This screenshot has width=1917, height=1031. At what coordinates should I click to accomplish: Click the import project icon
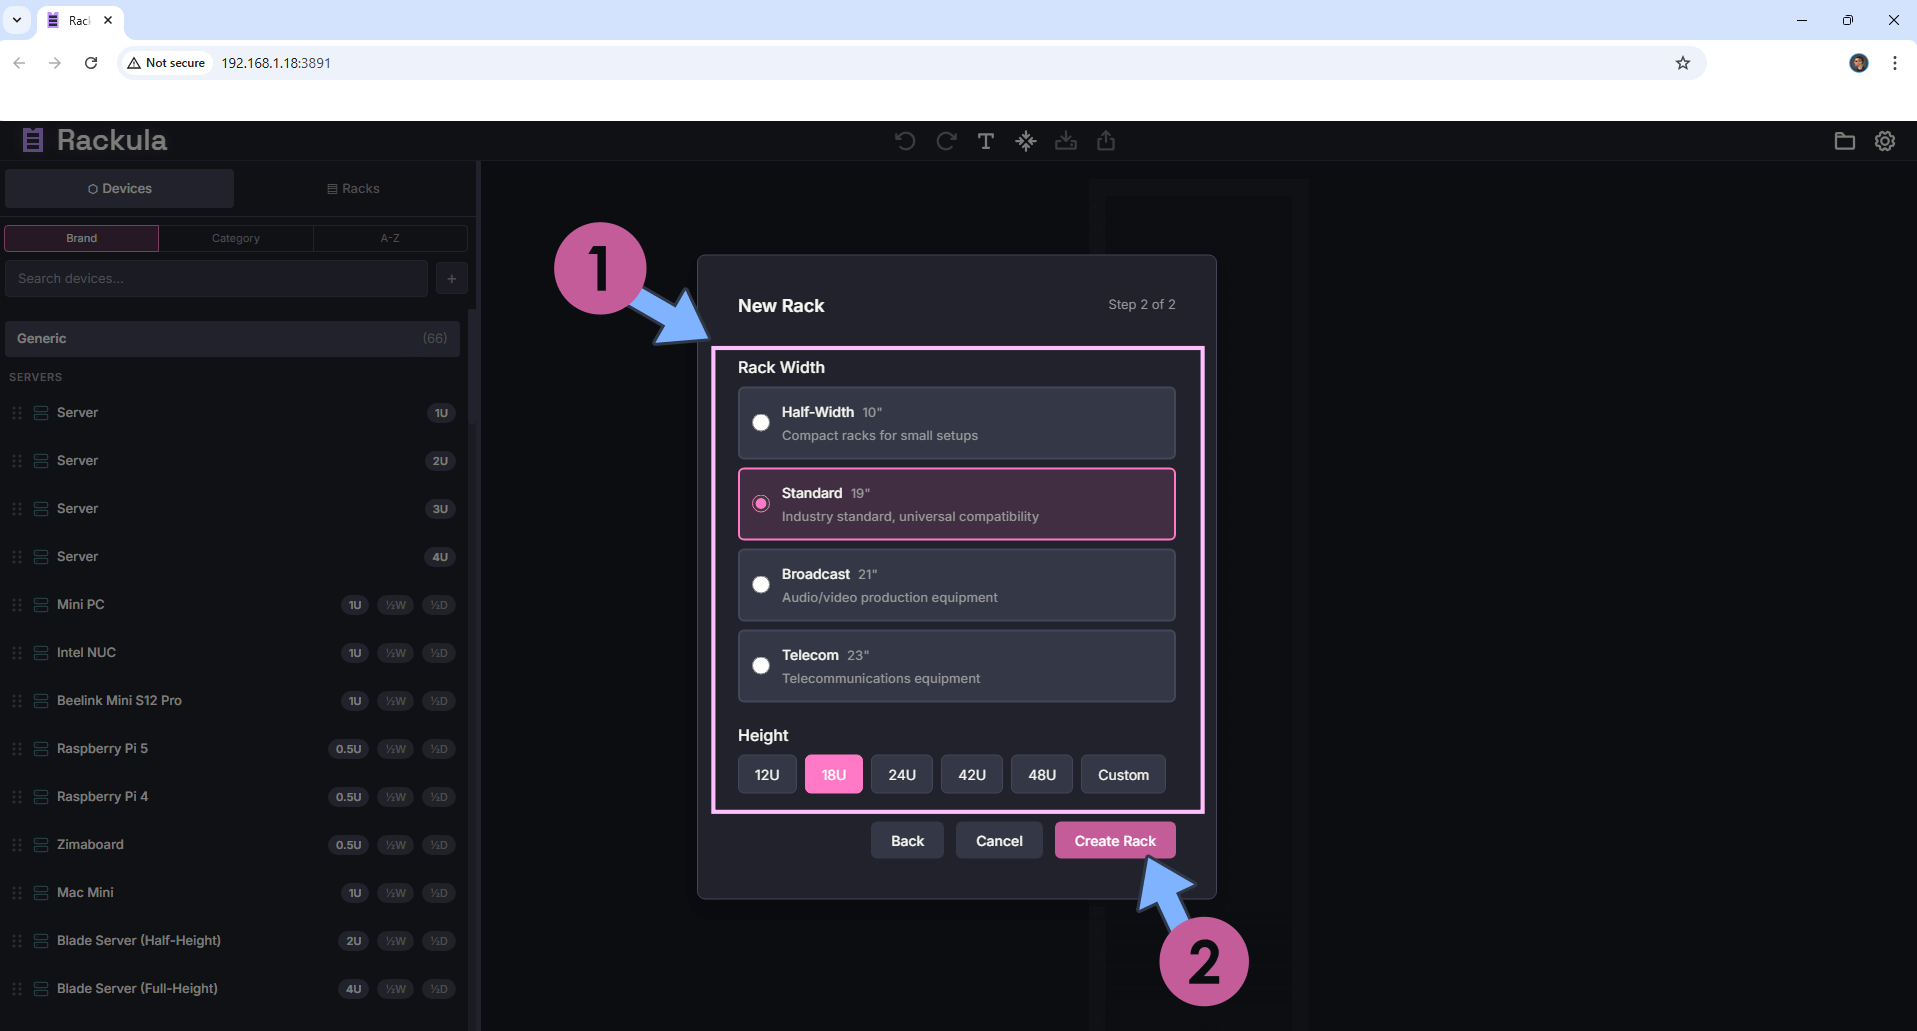click(1065, 141)
